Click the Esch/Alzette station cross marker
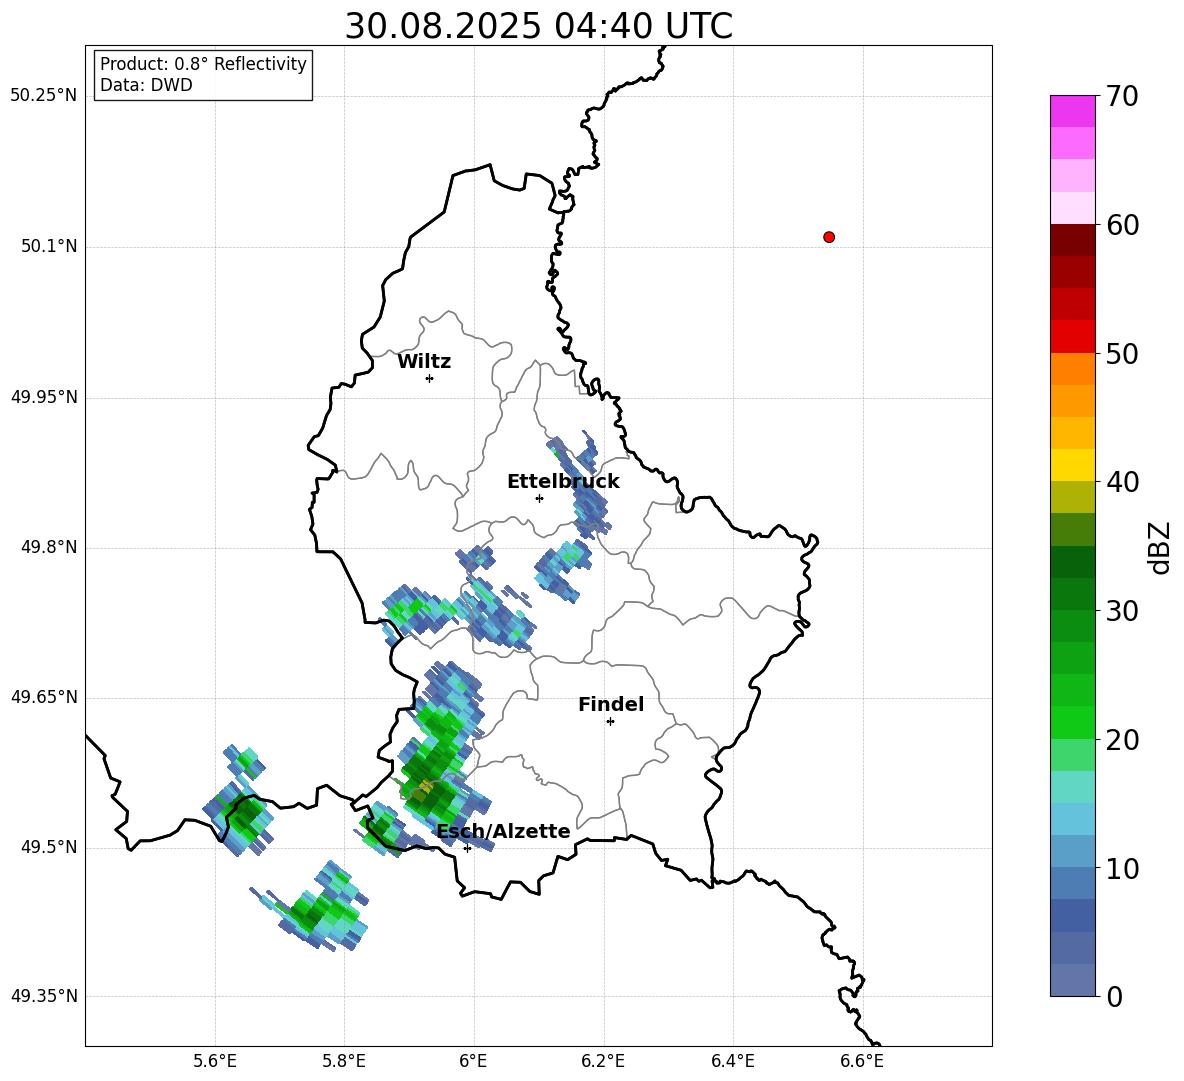Screen dimensions: 1184x1081 coord(467,848)
